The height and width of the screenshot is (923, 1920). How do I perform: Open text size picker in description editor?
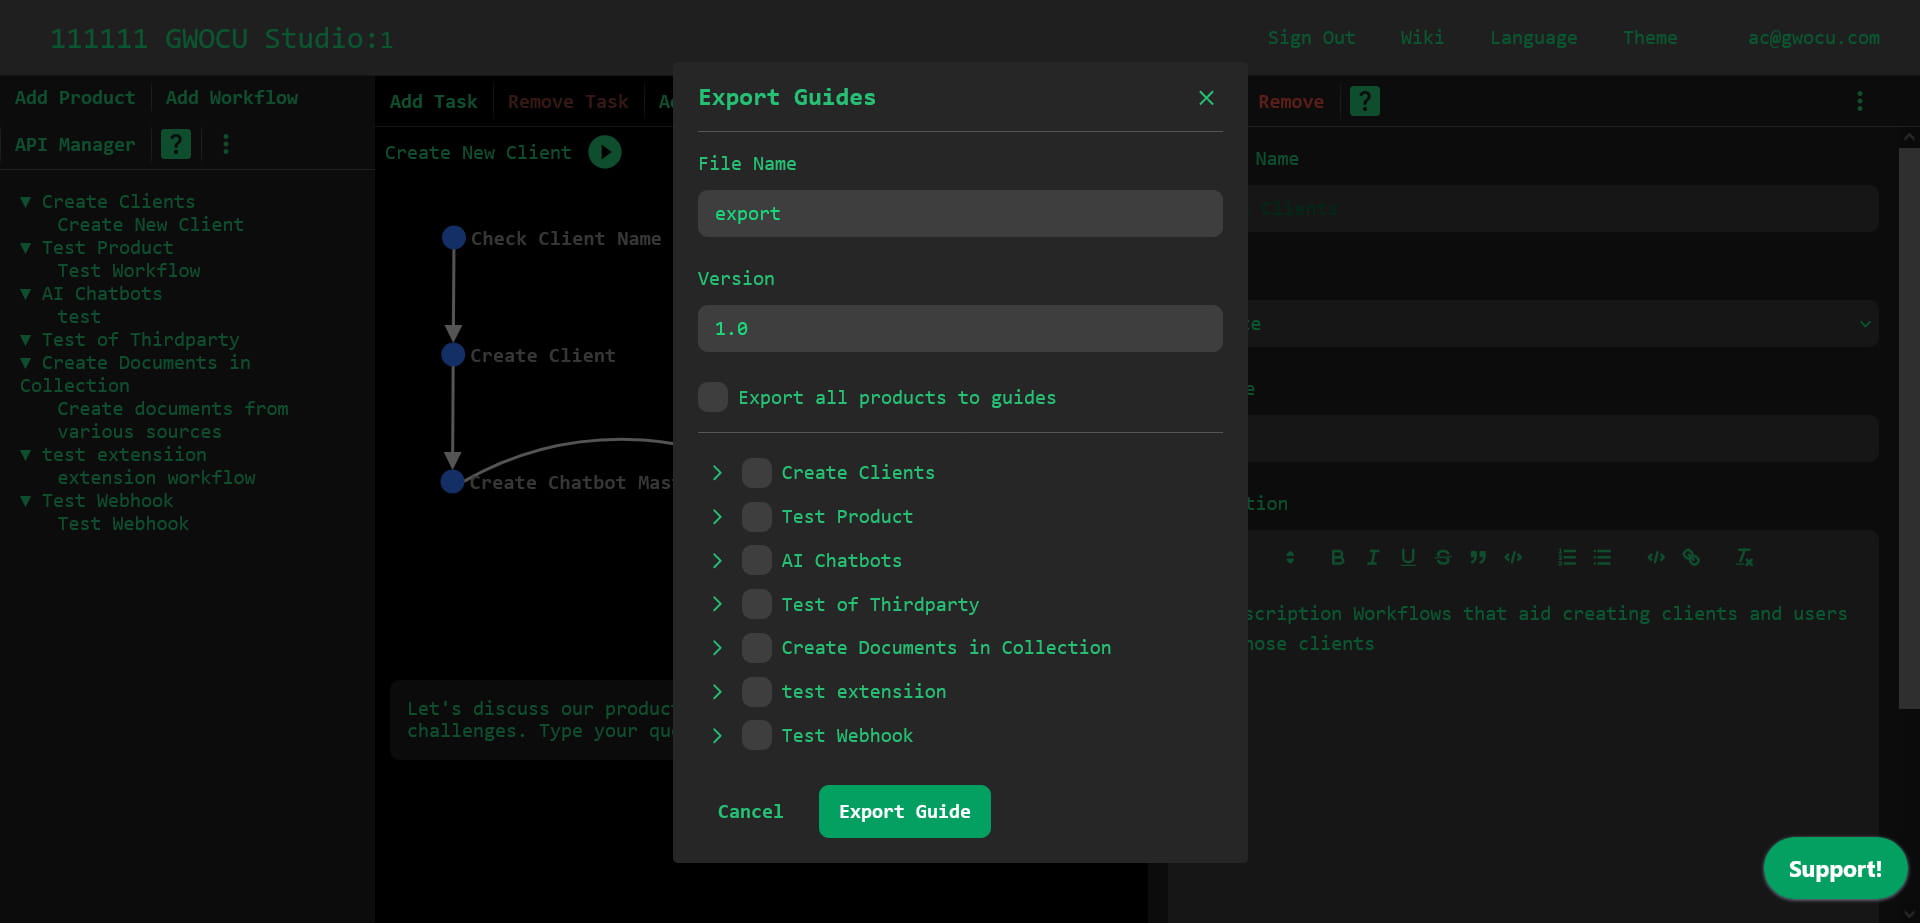[x=1290, y=558]
